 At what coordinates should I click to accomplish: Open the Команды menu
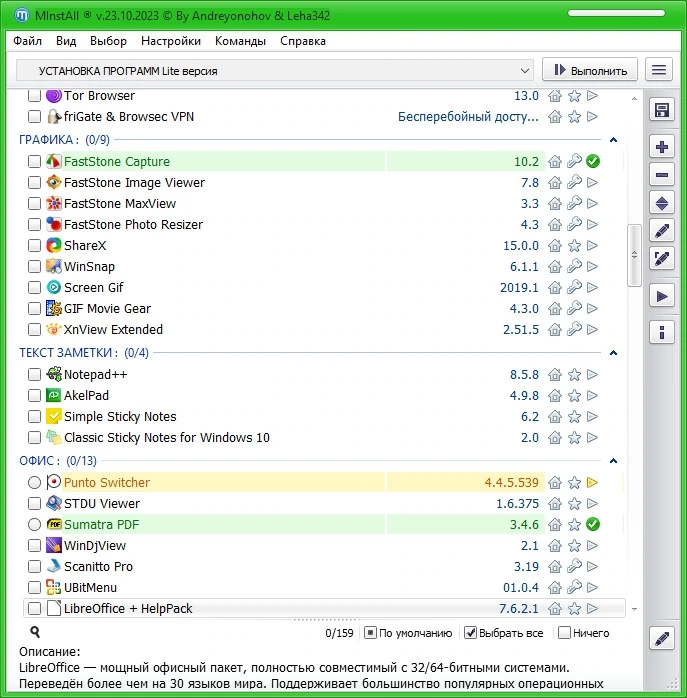(x=240, y=41)
